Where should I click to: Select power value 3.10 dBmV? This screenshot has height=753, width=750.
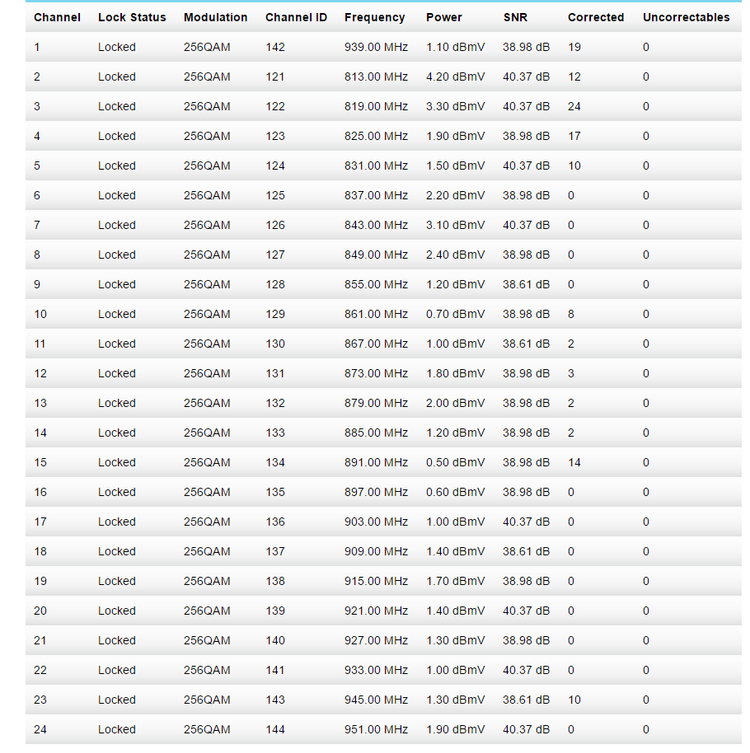(x=455, y=225)
